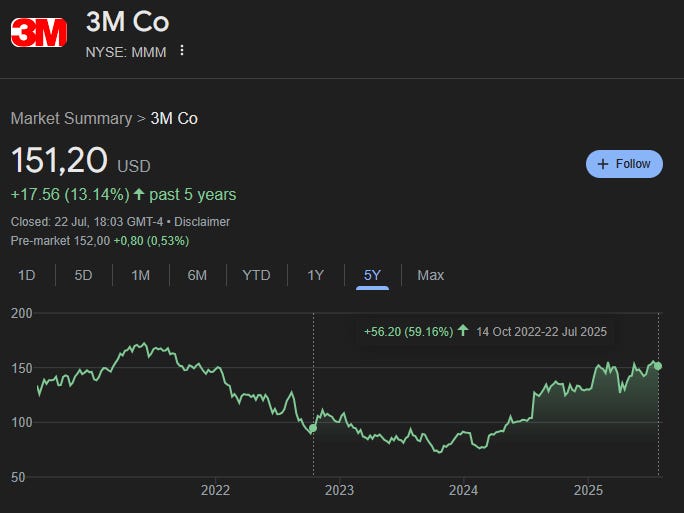The height and width of the screenshot is (513, 684).
Task: Click the Closed: 22 Jul, 18:03 GMT-4 text
Action: pyautogui.click(x=87, y=222)
